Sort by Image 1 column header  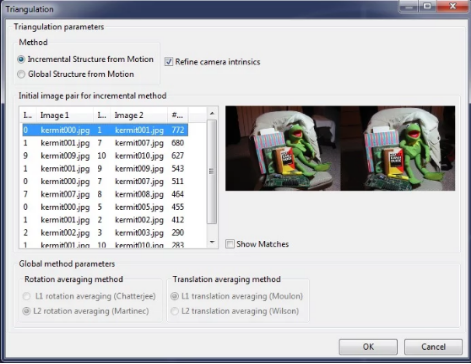click(x=65, y=115)
